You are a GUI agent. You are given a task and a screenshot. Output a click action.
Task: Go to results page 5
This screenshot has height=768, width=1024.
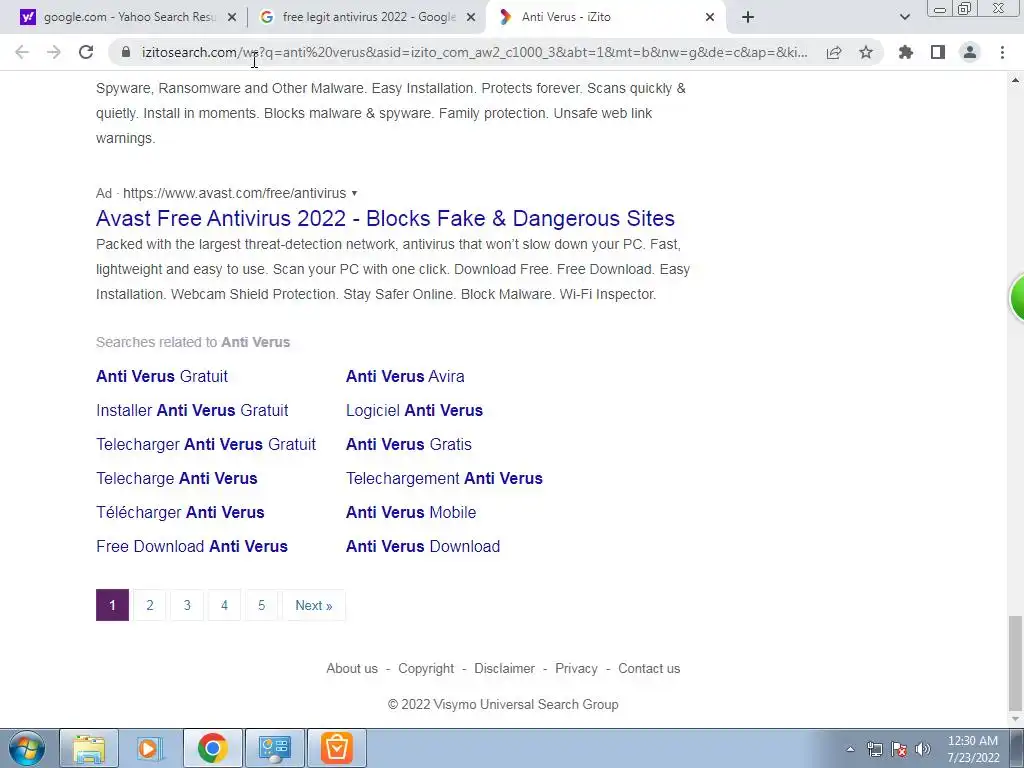pos(261,605)
